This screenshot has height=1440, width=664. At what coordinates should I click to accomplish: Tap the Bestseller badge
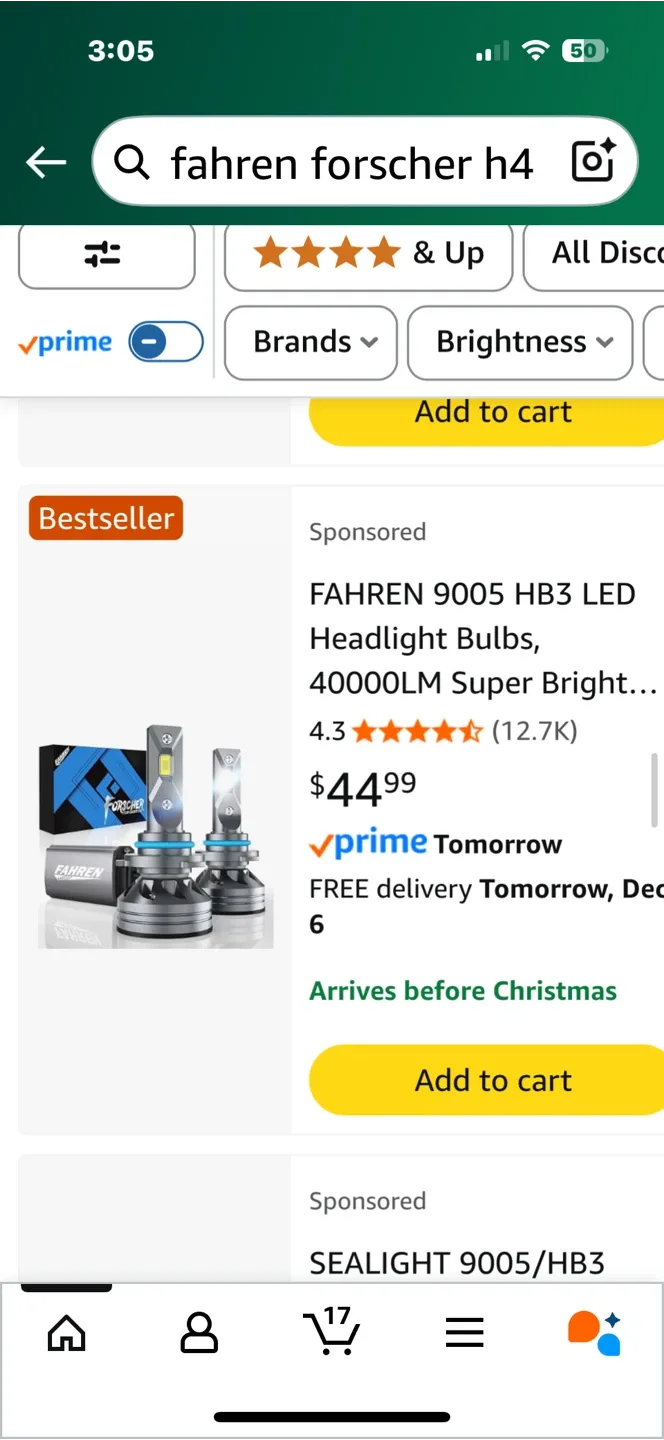pyautogui.click(x=105, y=518)
